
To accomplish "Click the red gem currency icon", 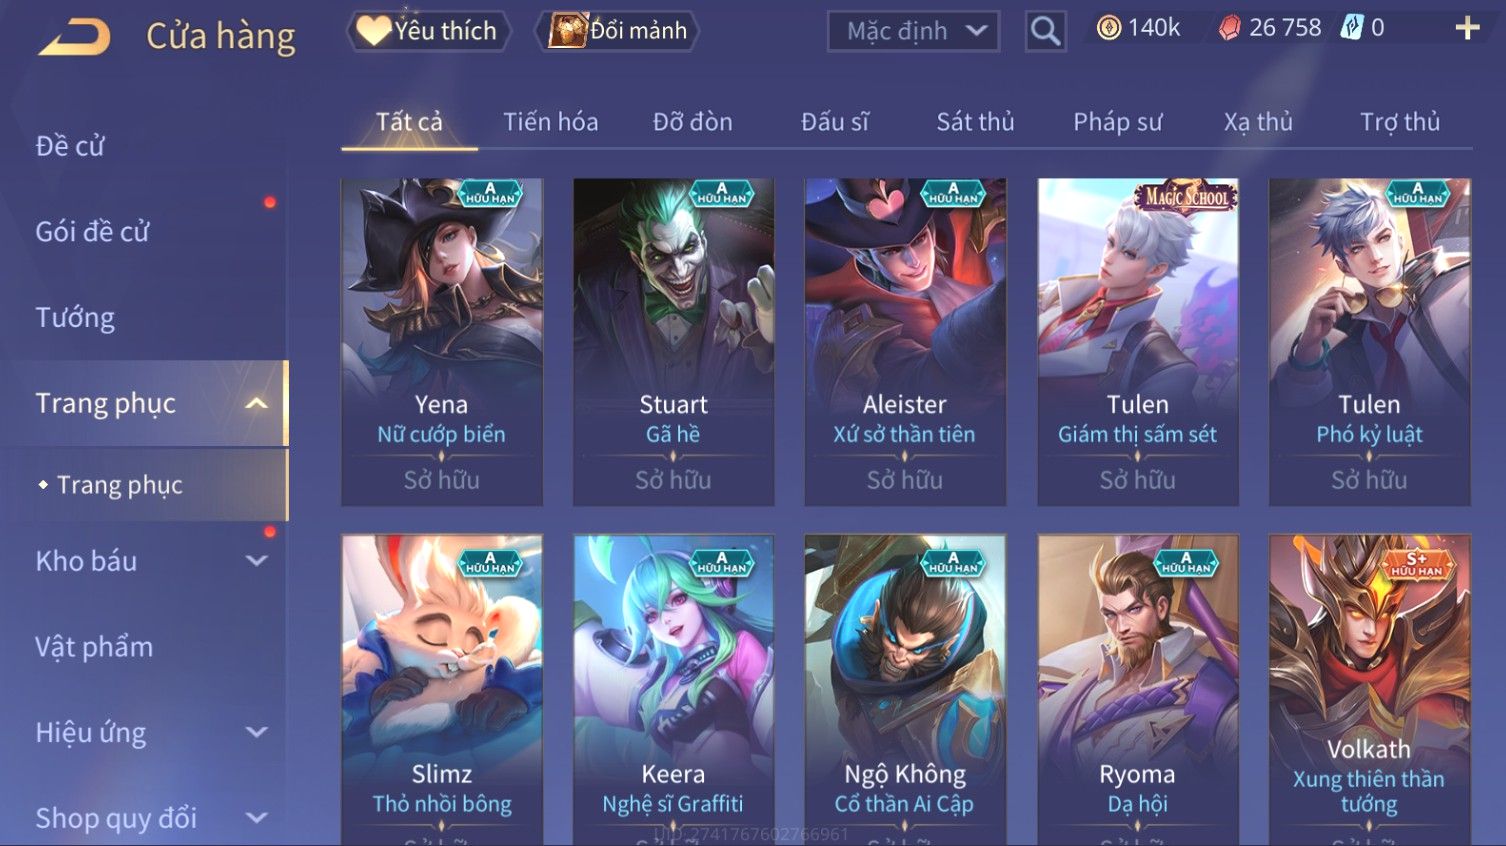I will point(1229,28).
